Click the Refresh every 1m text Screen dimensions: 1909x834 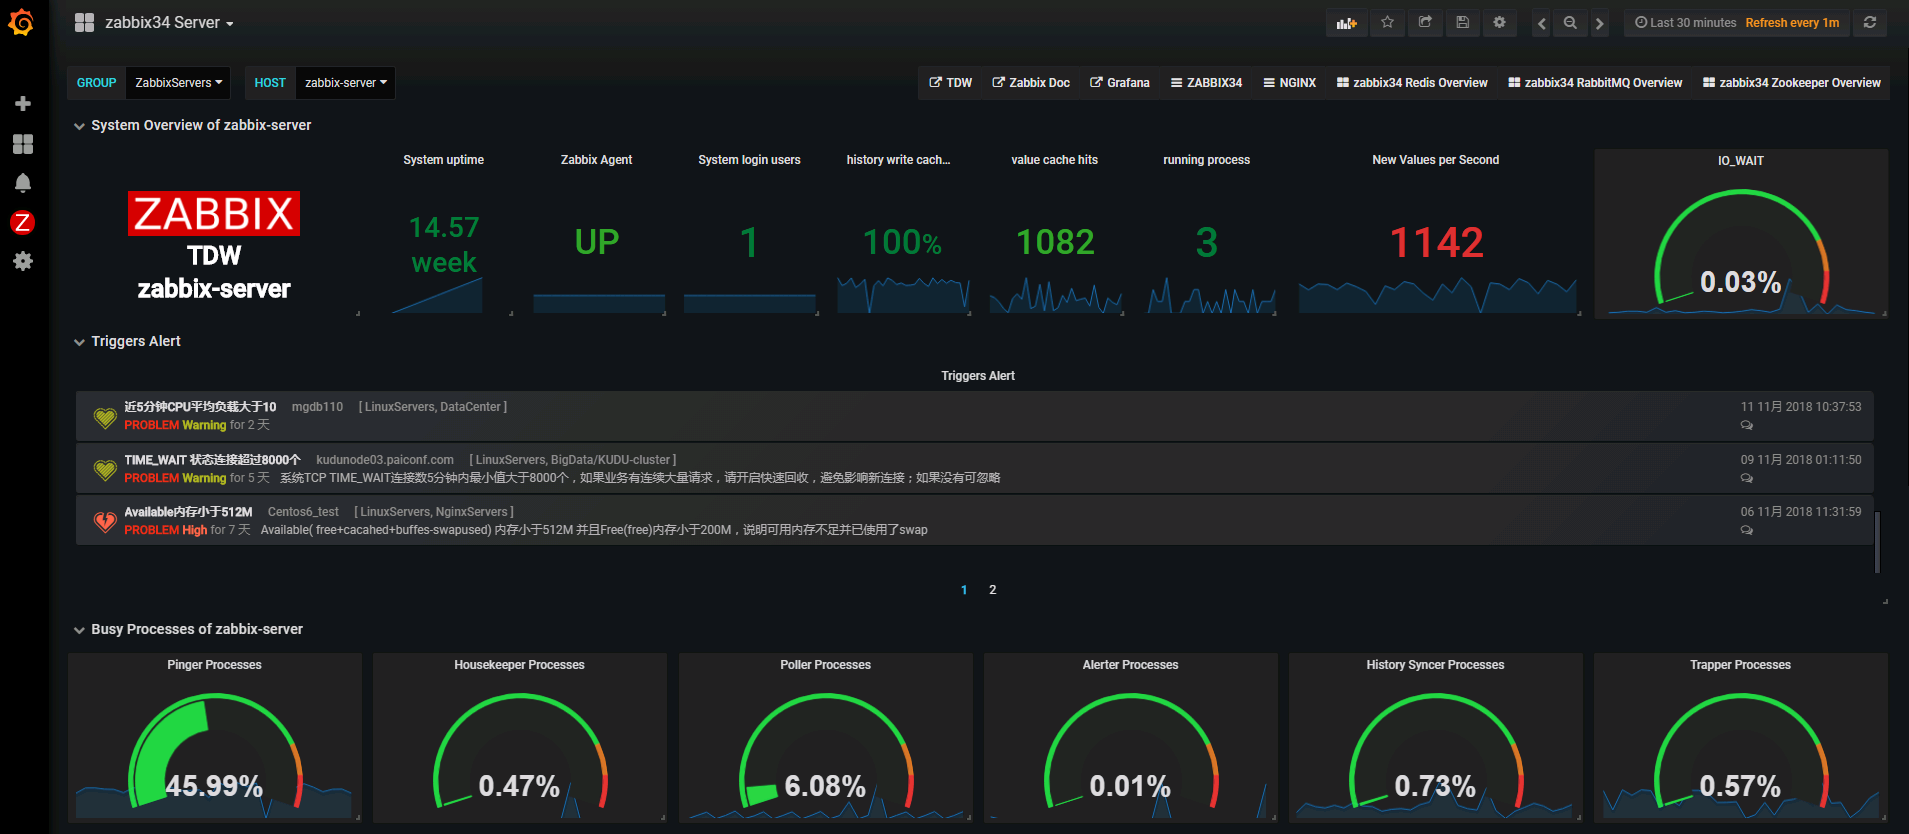(x=1792, y=23)
